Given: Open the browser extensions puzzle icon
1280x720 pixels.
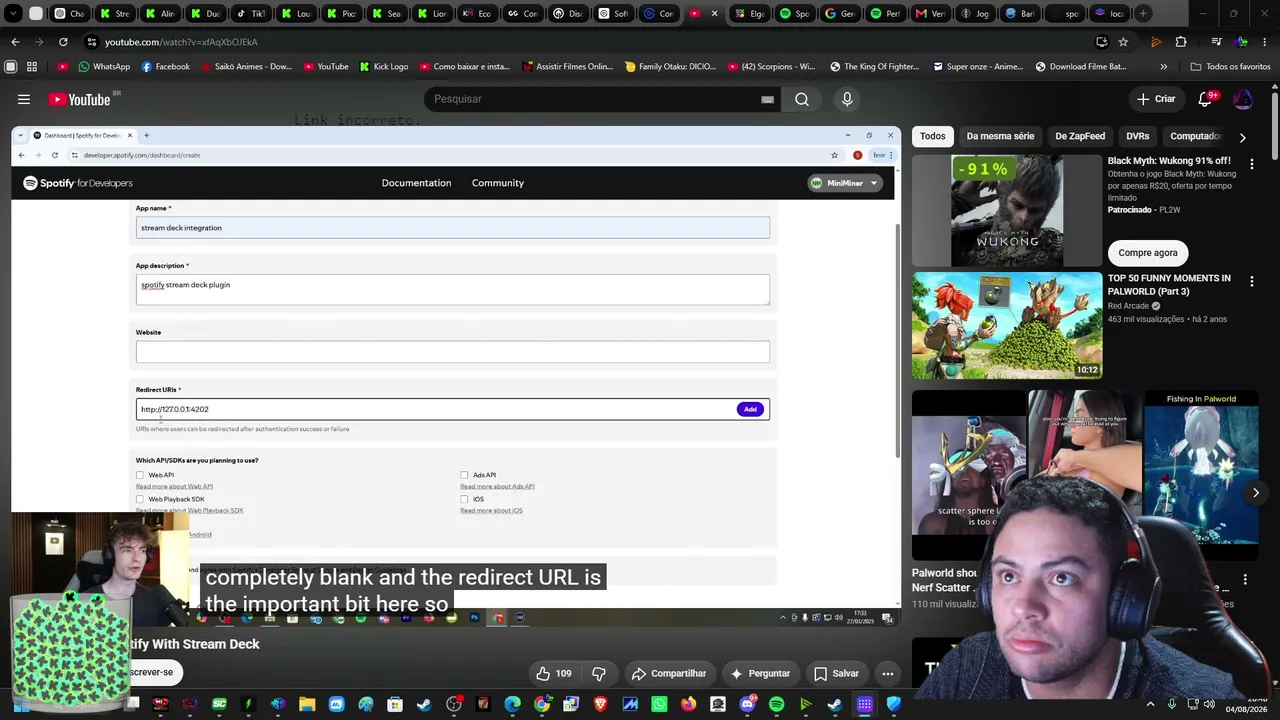Looking at the screenshot, I should click(x=1181, y=42).
